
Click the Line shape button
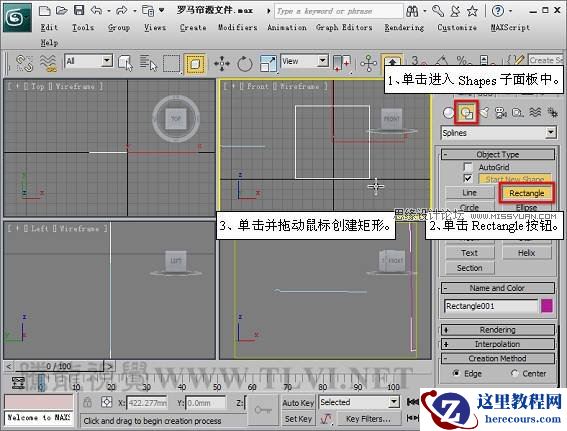click(469, 193)
